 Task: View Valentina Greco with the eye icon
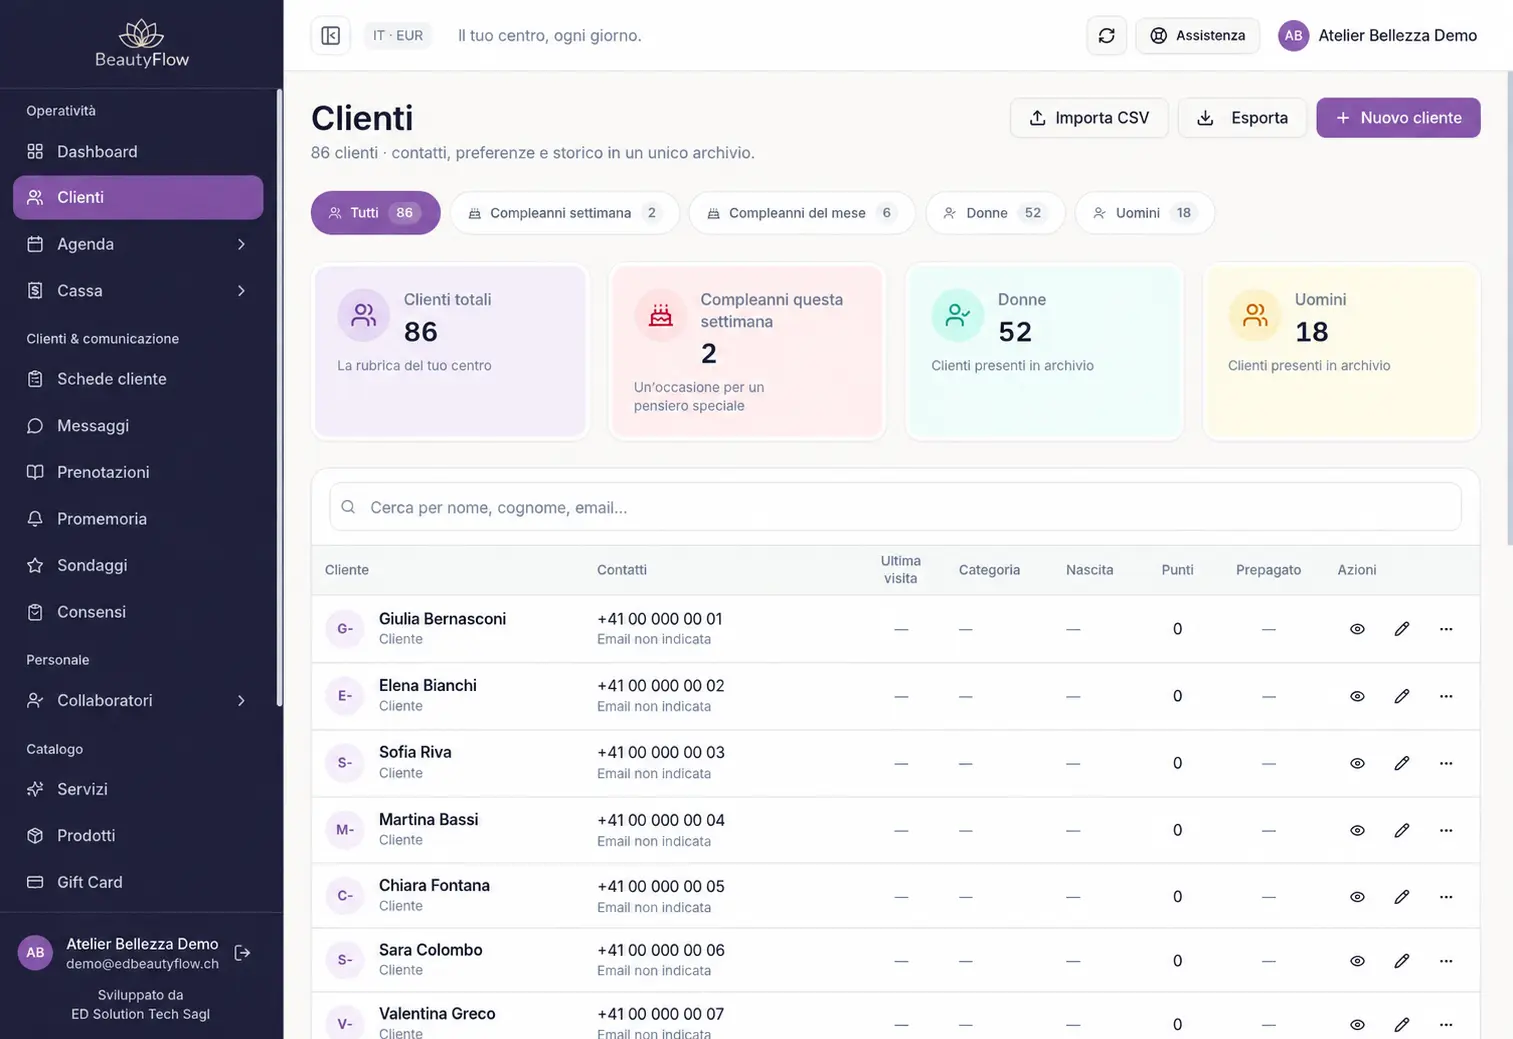(1357, 1025)
